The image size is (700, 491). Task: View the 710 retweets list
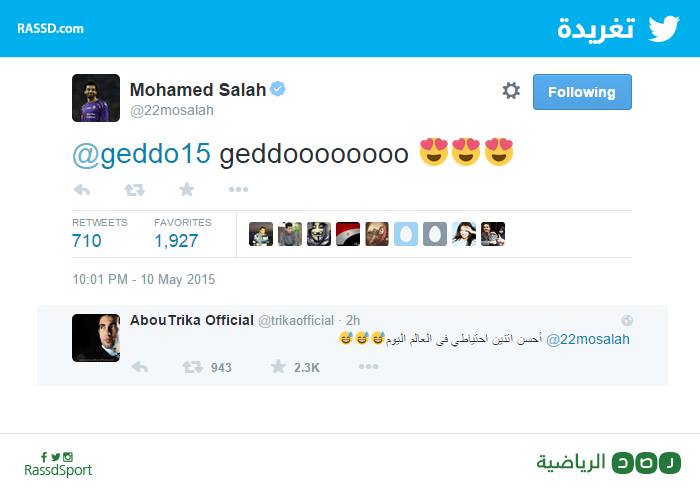87,240
